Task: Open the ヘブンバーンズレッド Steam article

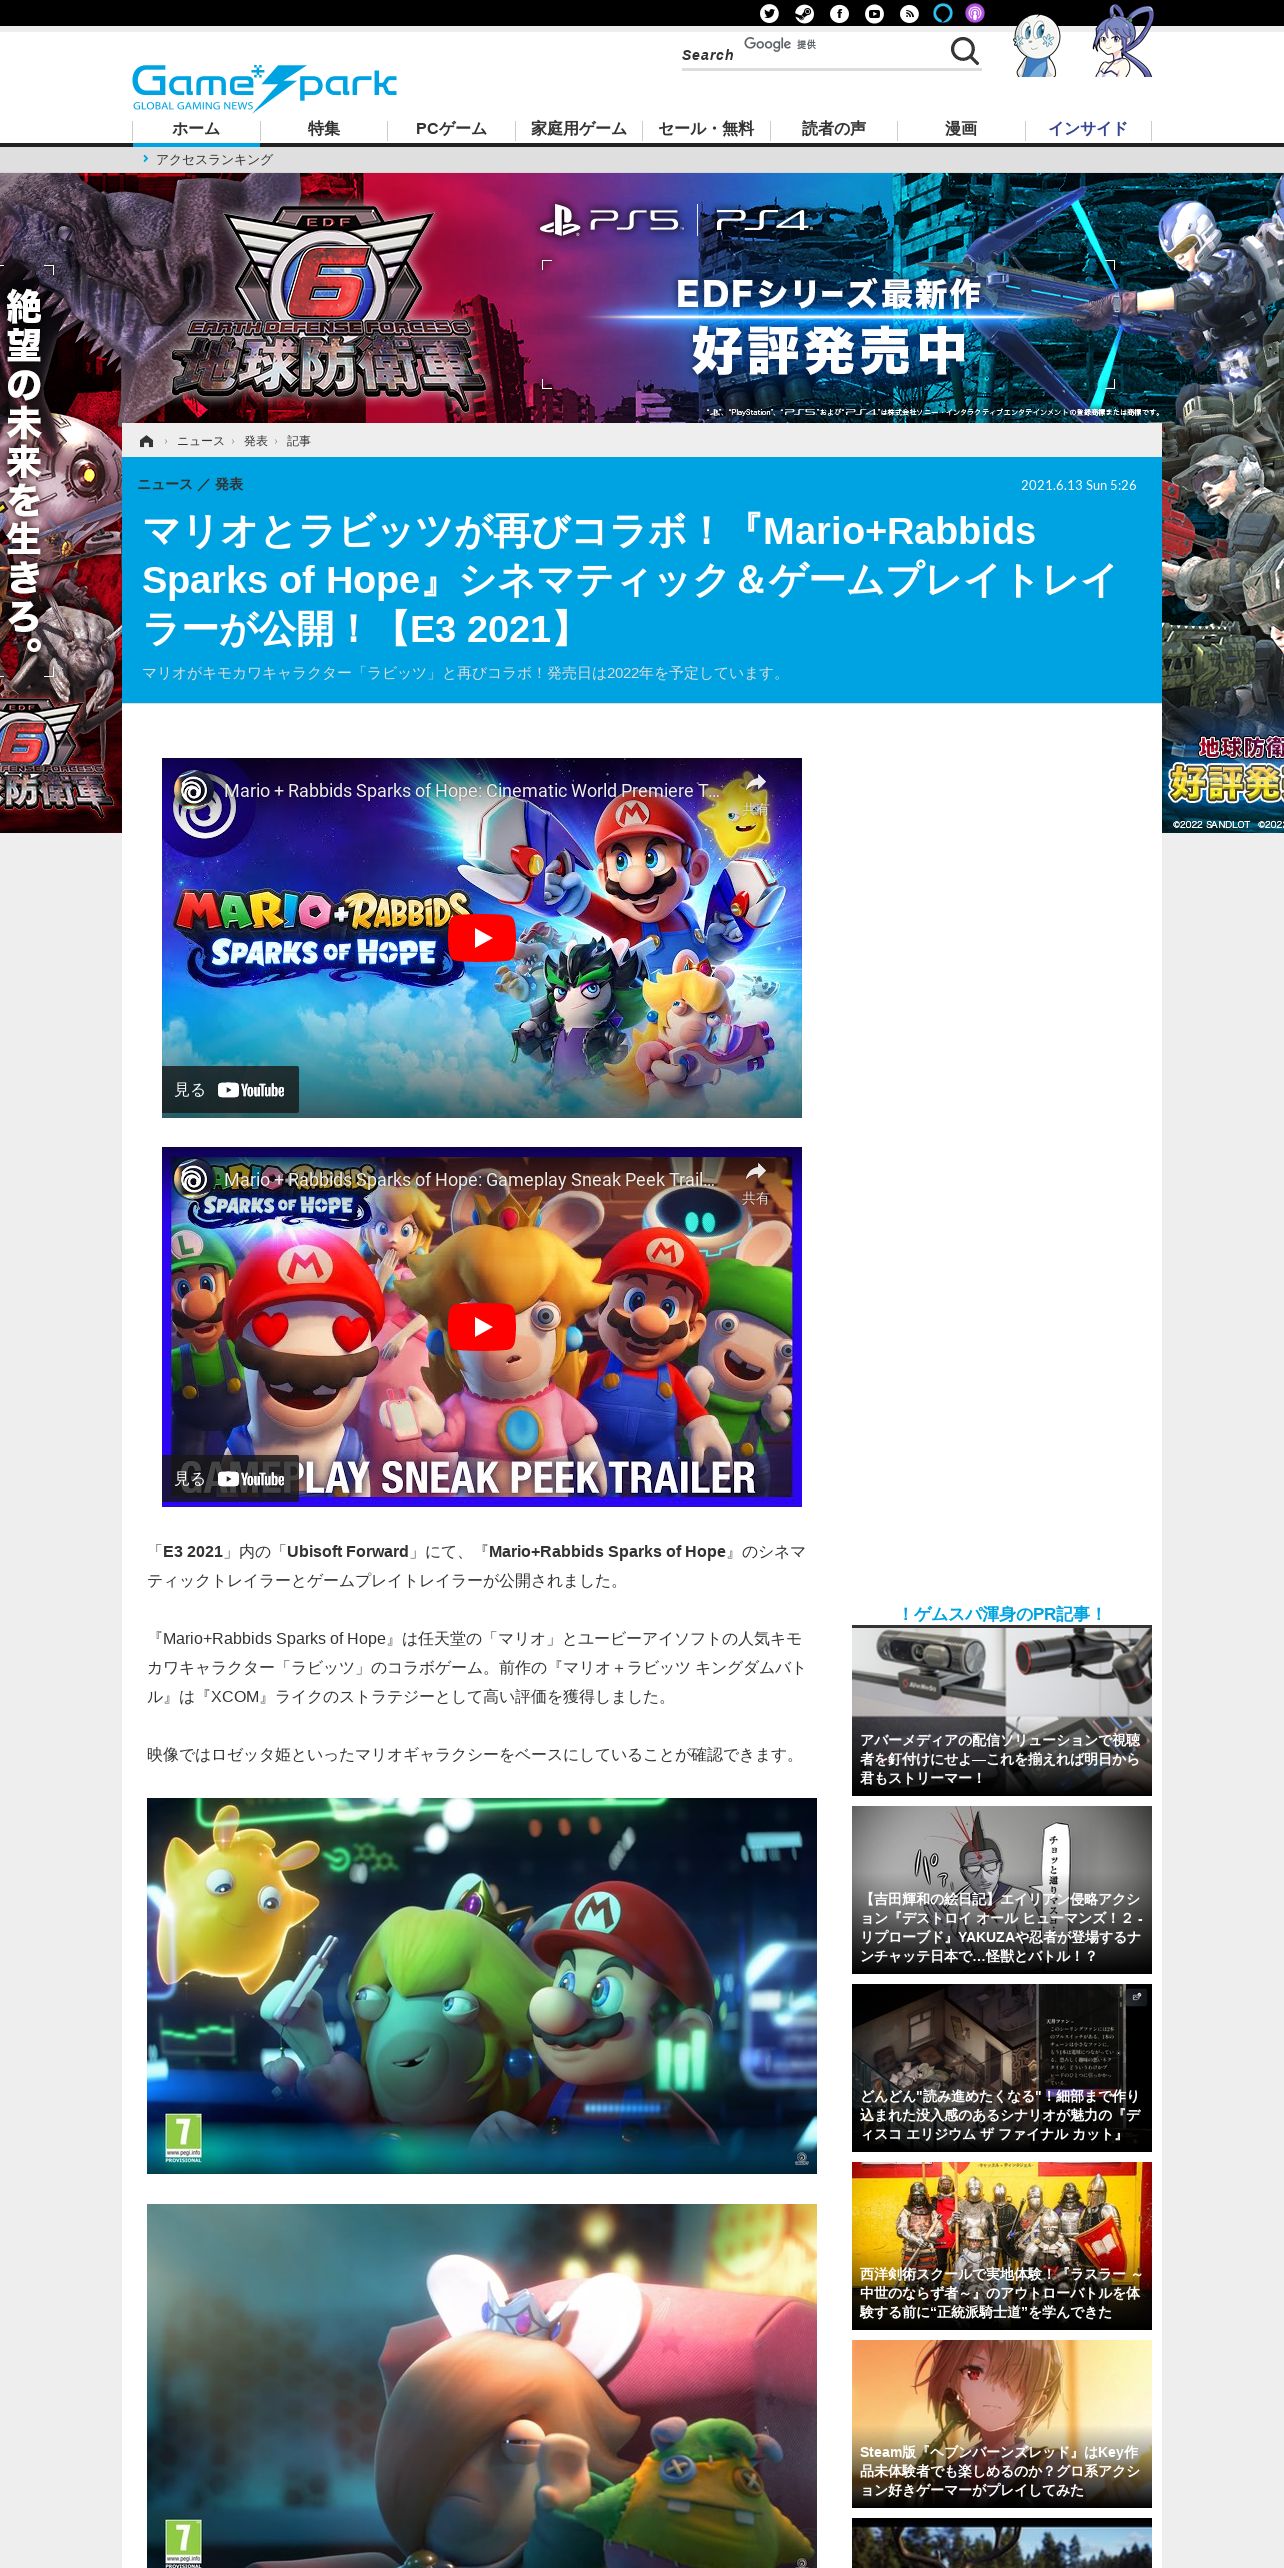Action: click(x=1002, y=2424)
